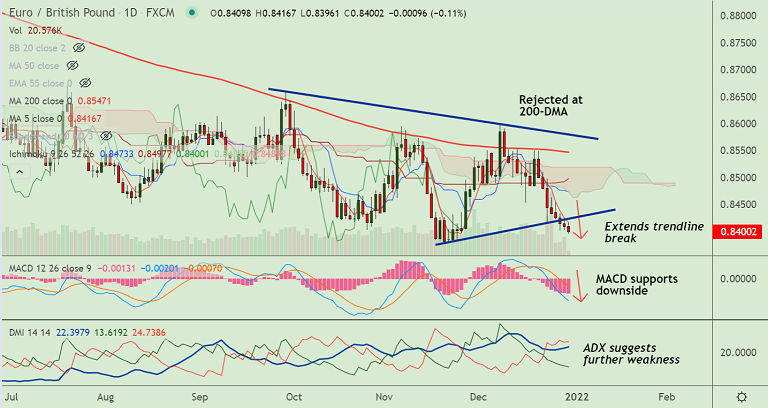Select MACD 12 26 close 9 legend
Image resolution: width=768 pixels, height=408 pixels.
coord(50,268)
